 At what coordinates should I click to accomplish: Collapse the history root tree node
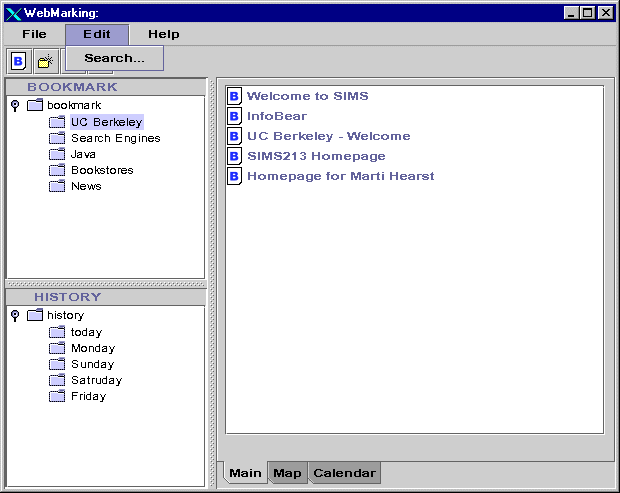click(x=15, y=315)
